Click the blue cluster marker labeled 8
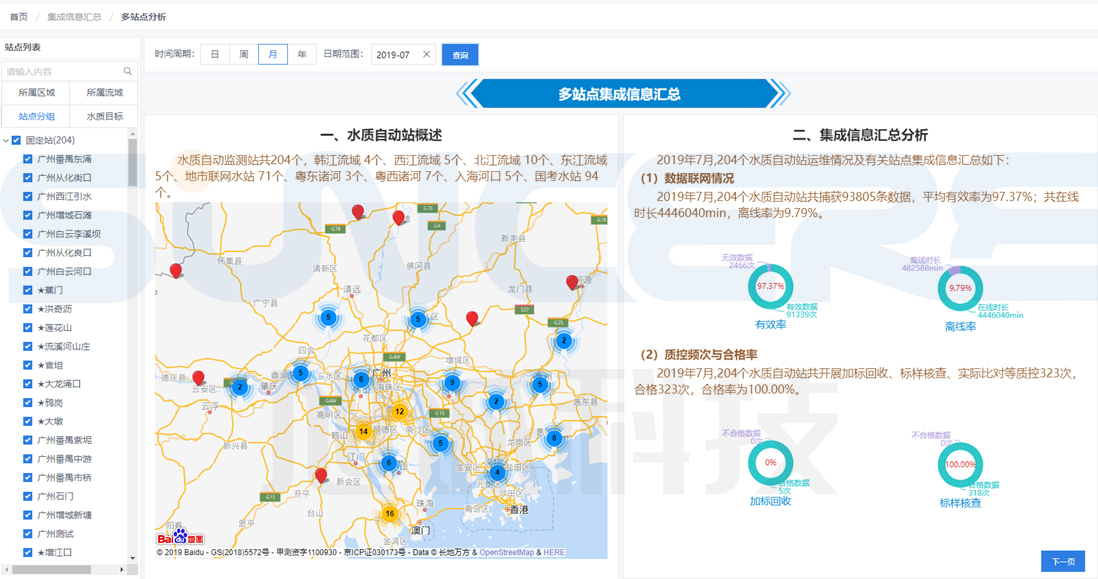1098x579 pixels. coord(553,438)
